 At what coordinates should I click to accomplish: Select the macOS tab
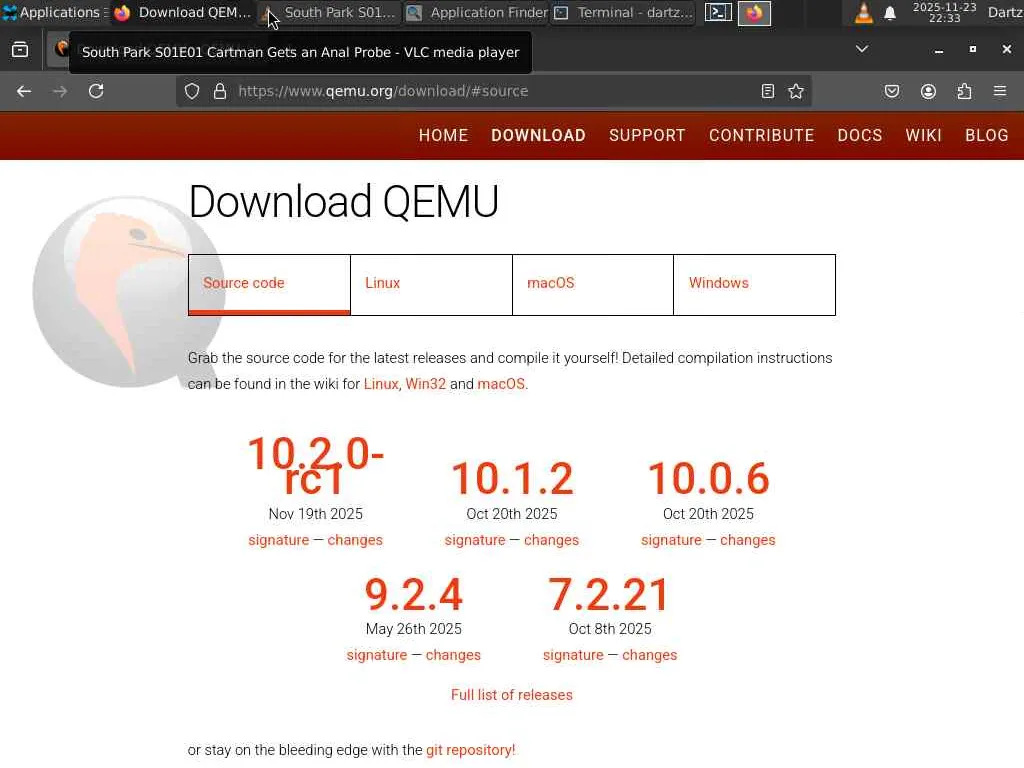pos(593,285)
